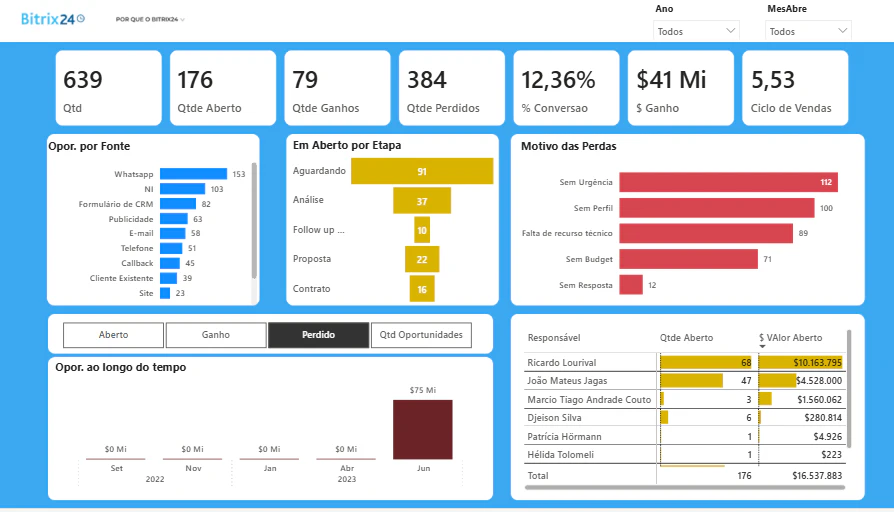Expand the MesAbre dropdown
The height and width of the screenshot is (512, 894).
click(808, 31)
